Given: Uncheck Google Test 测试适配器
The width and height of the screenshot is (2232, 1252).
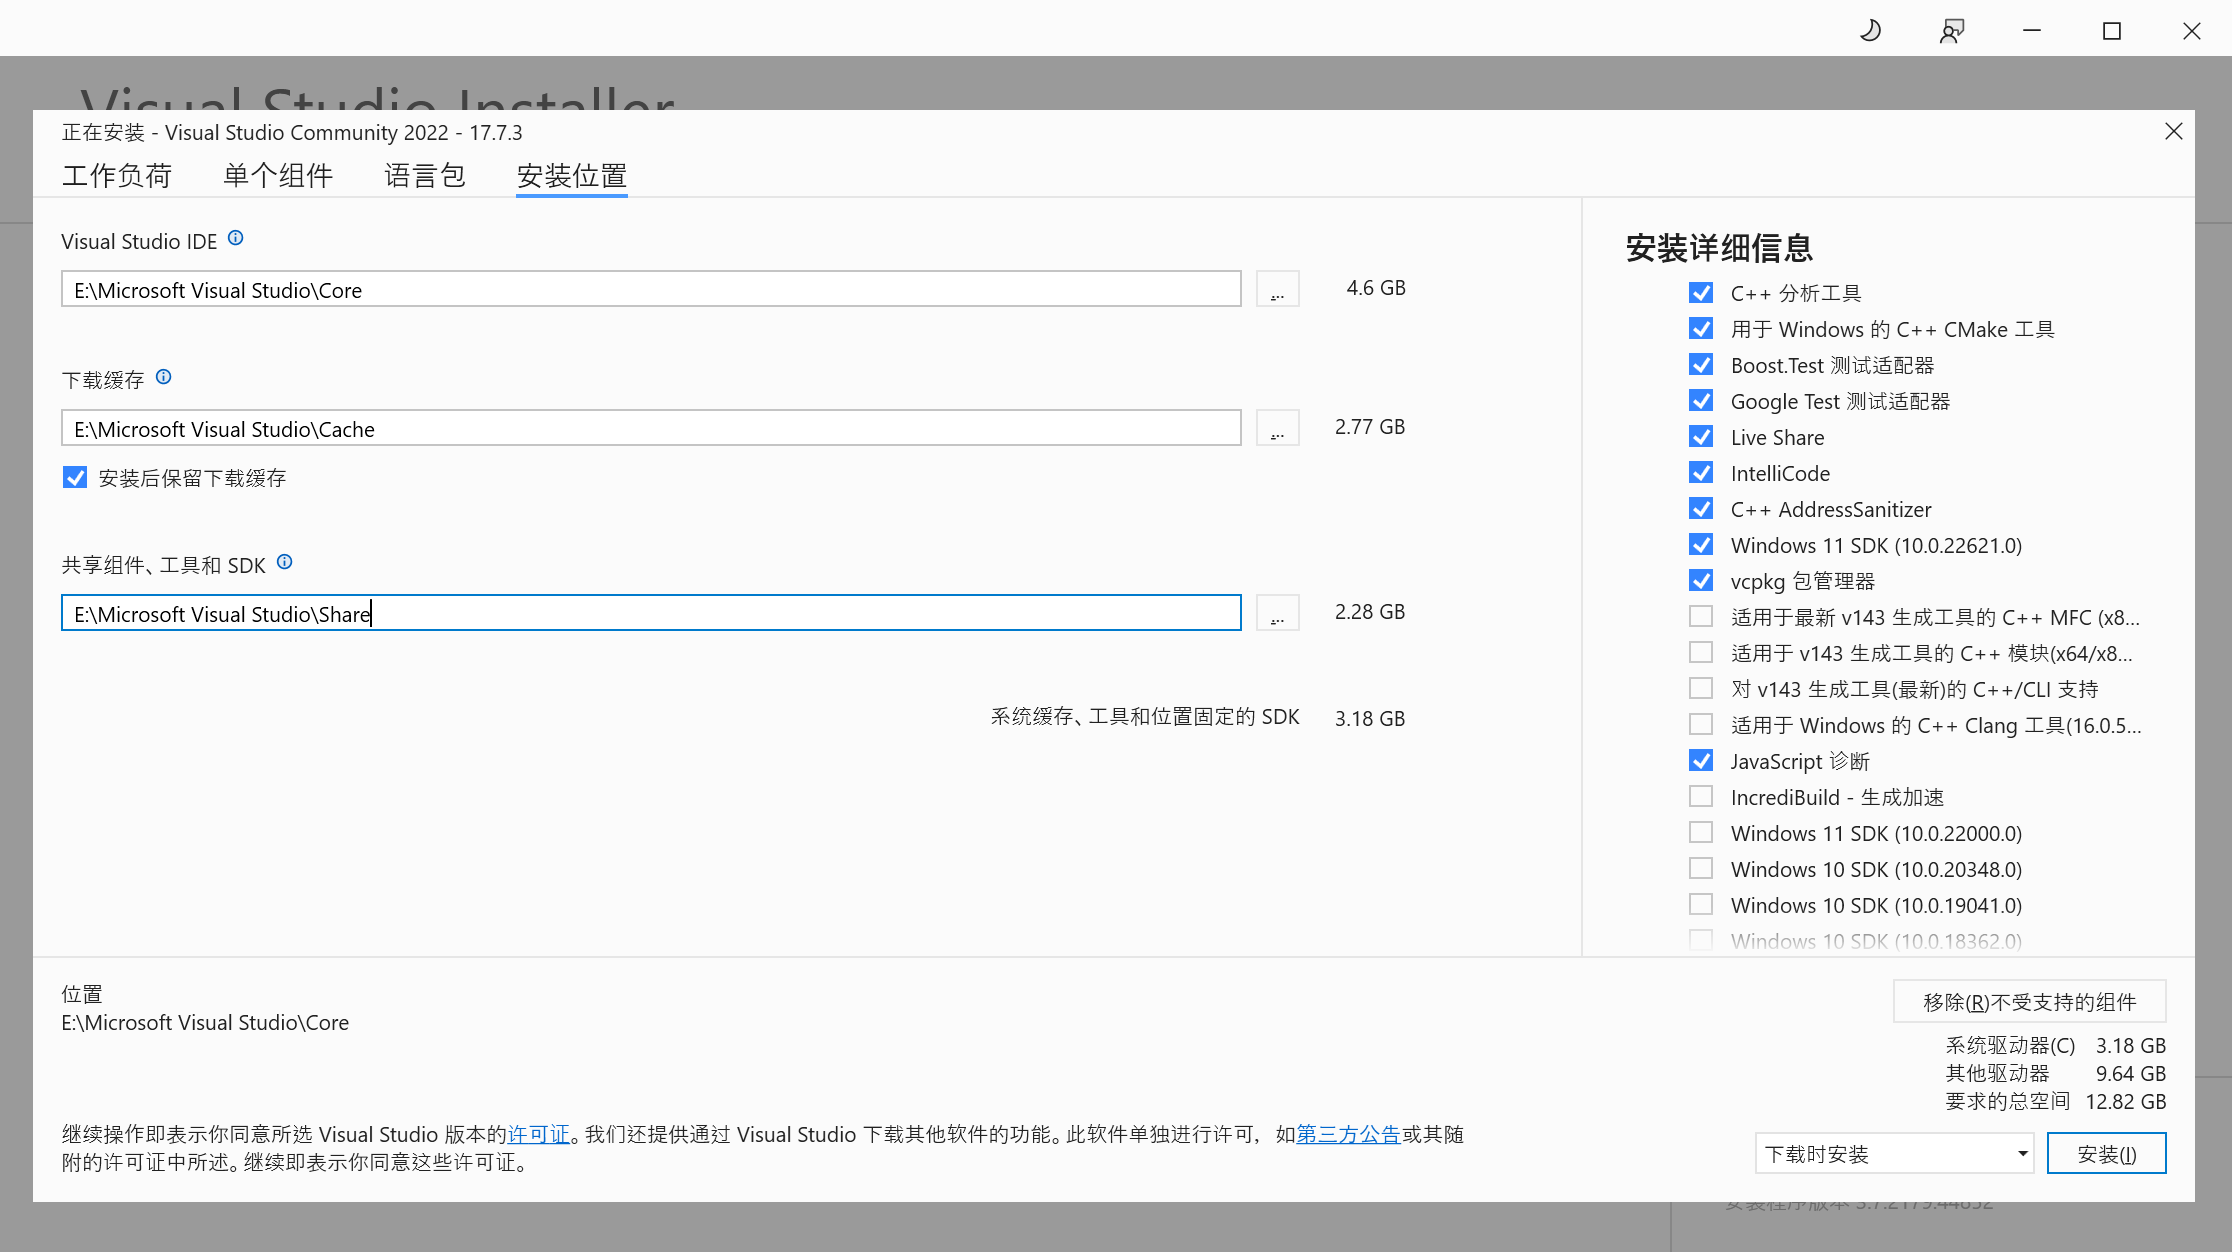Looking at the screenshot, I should click(1701, 401).
